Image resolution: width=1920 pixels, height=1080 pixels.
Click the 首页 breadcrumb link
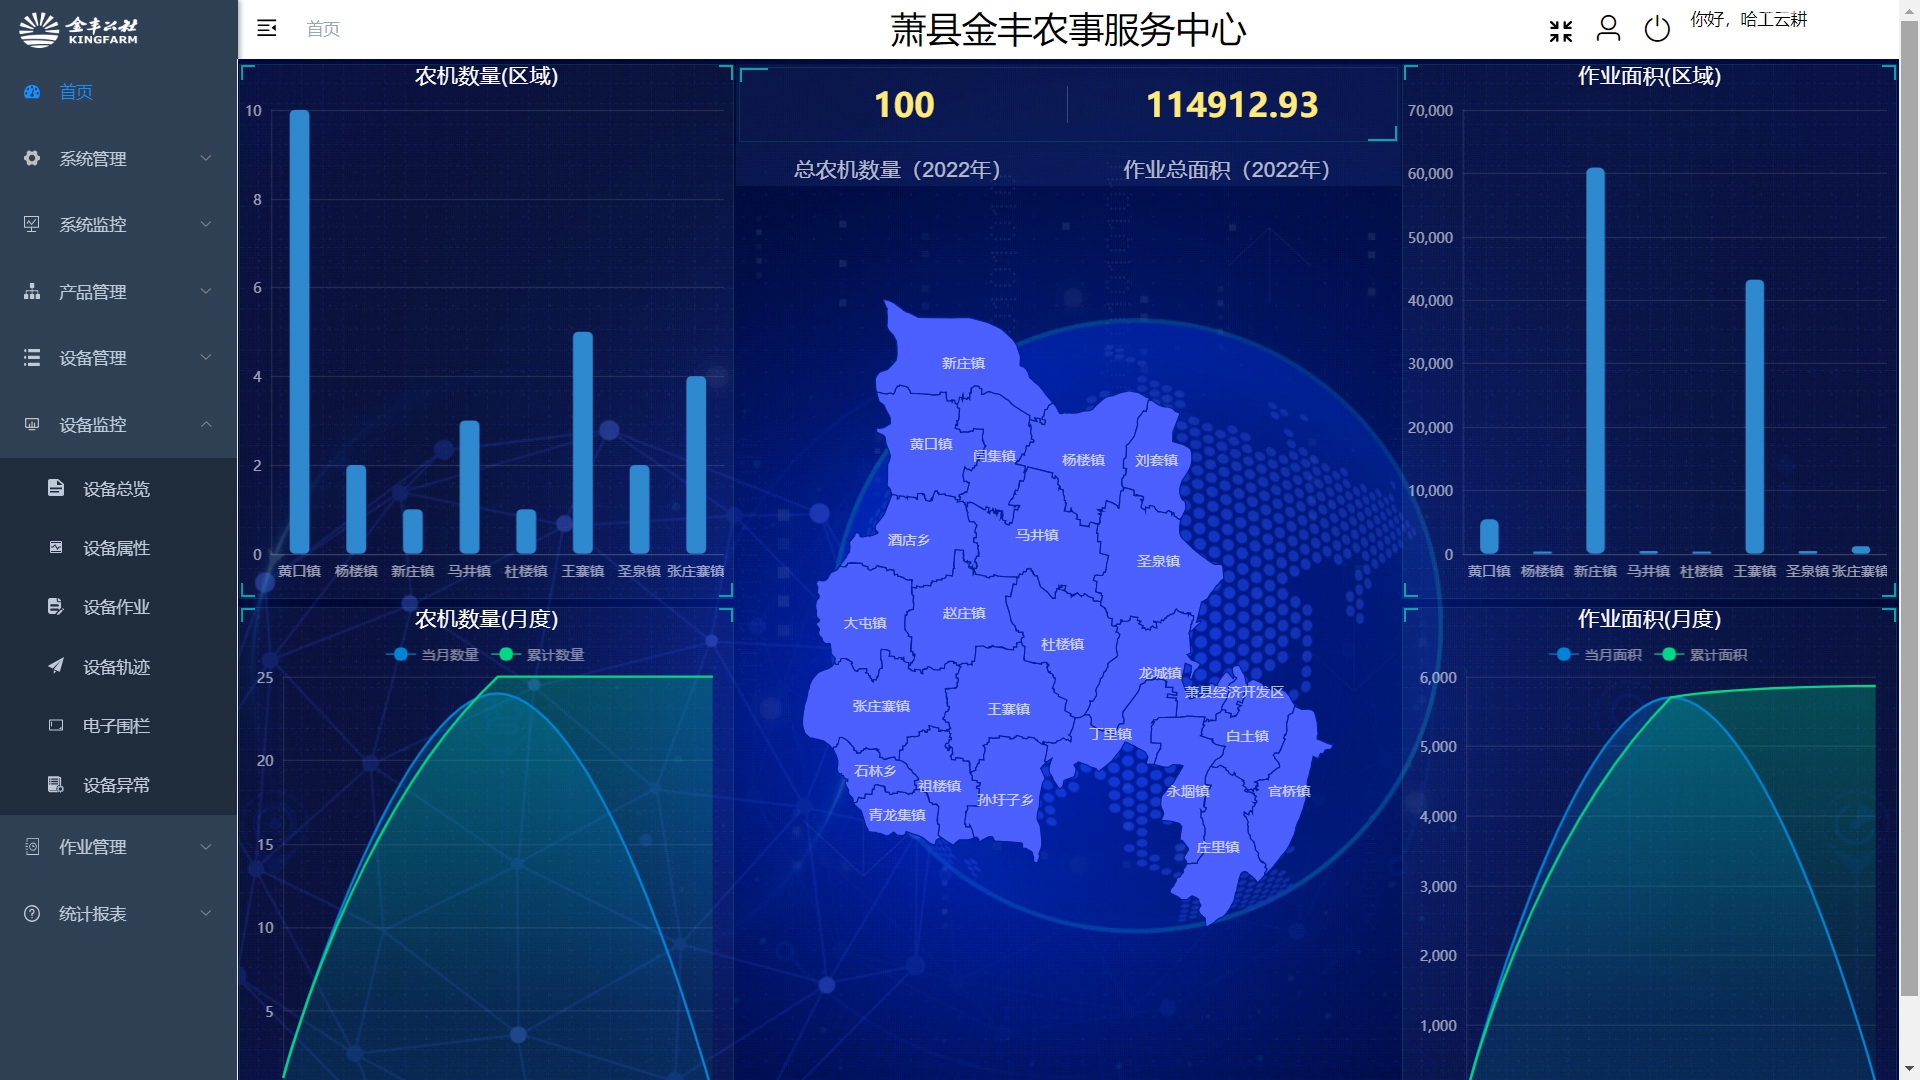pyautogui.click(x=323, y=29)
